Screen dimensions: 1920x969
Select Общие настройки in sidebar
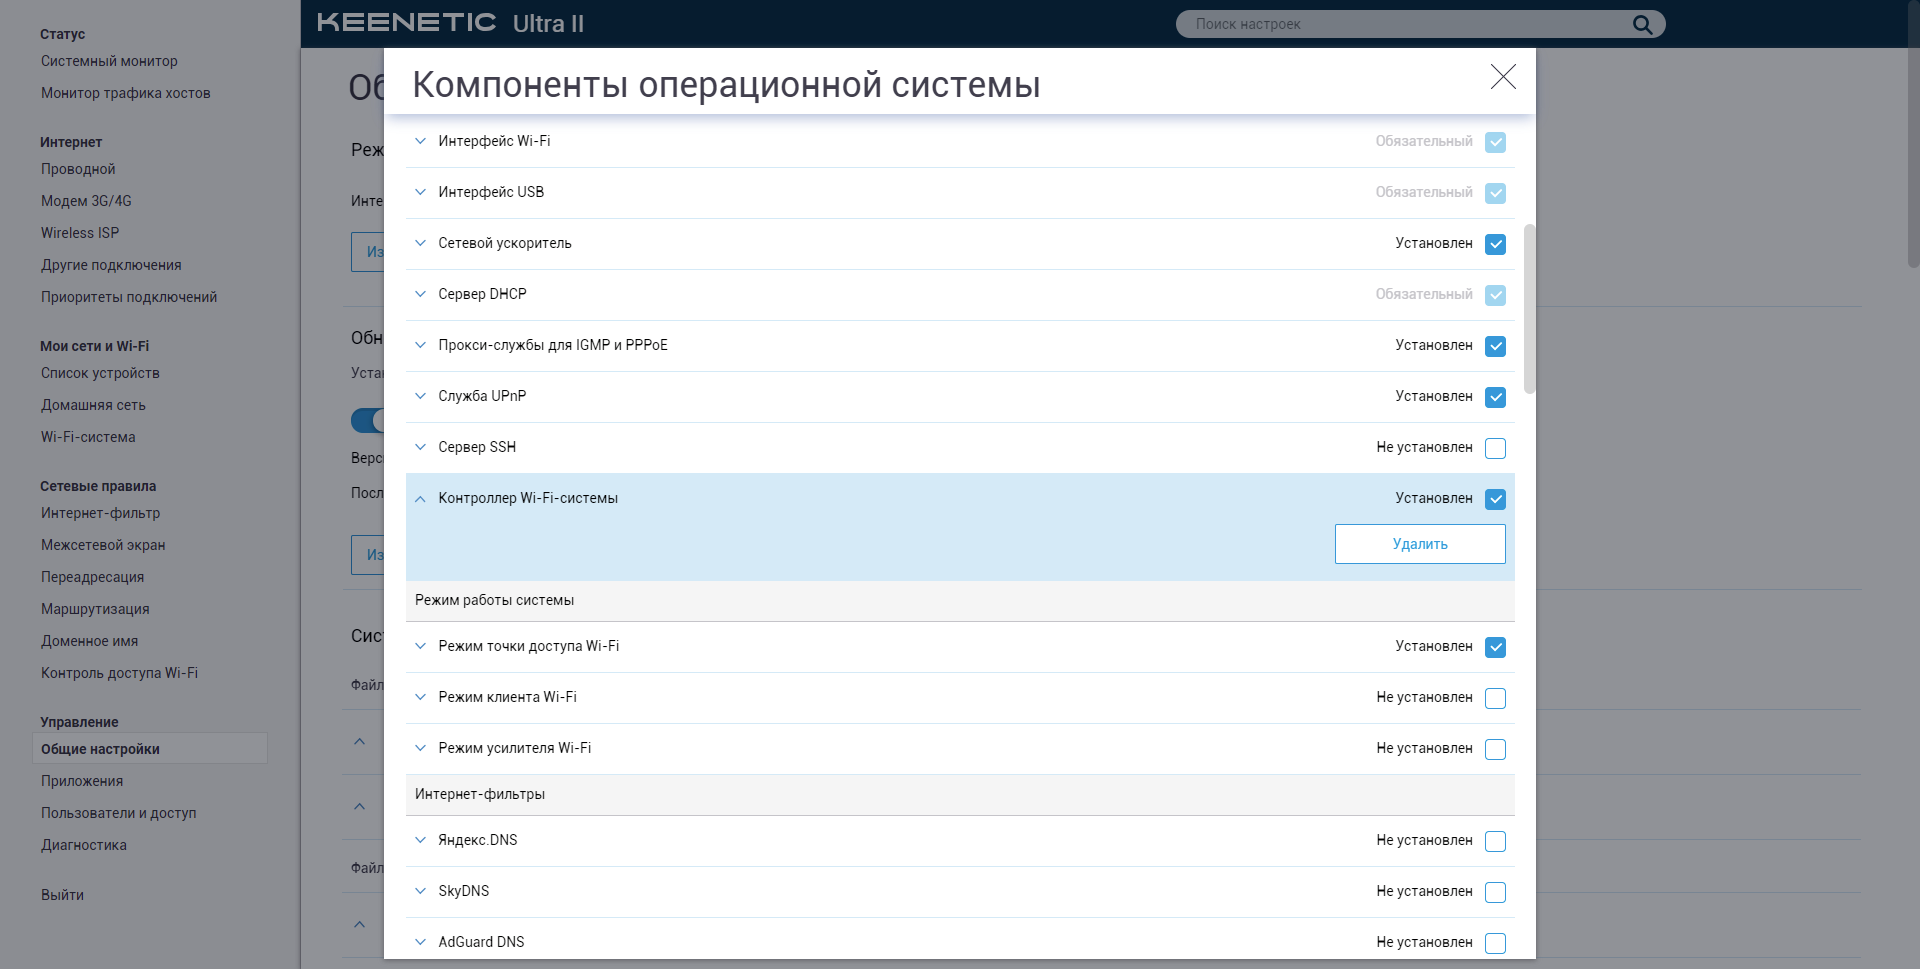(x=150, y=749)
